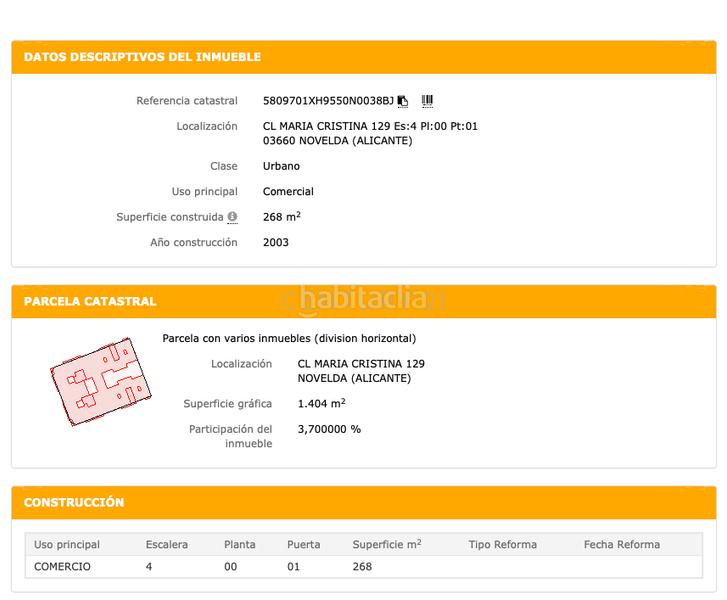Click the Parcela Catastral section header
The image size is (727, 600).
click(90, 301)
